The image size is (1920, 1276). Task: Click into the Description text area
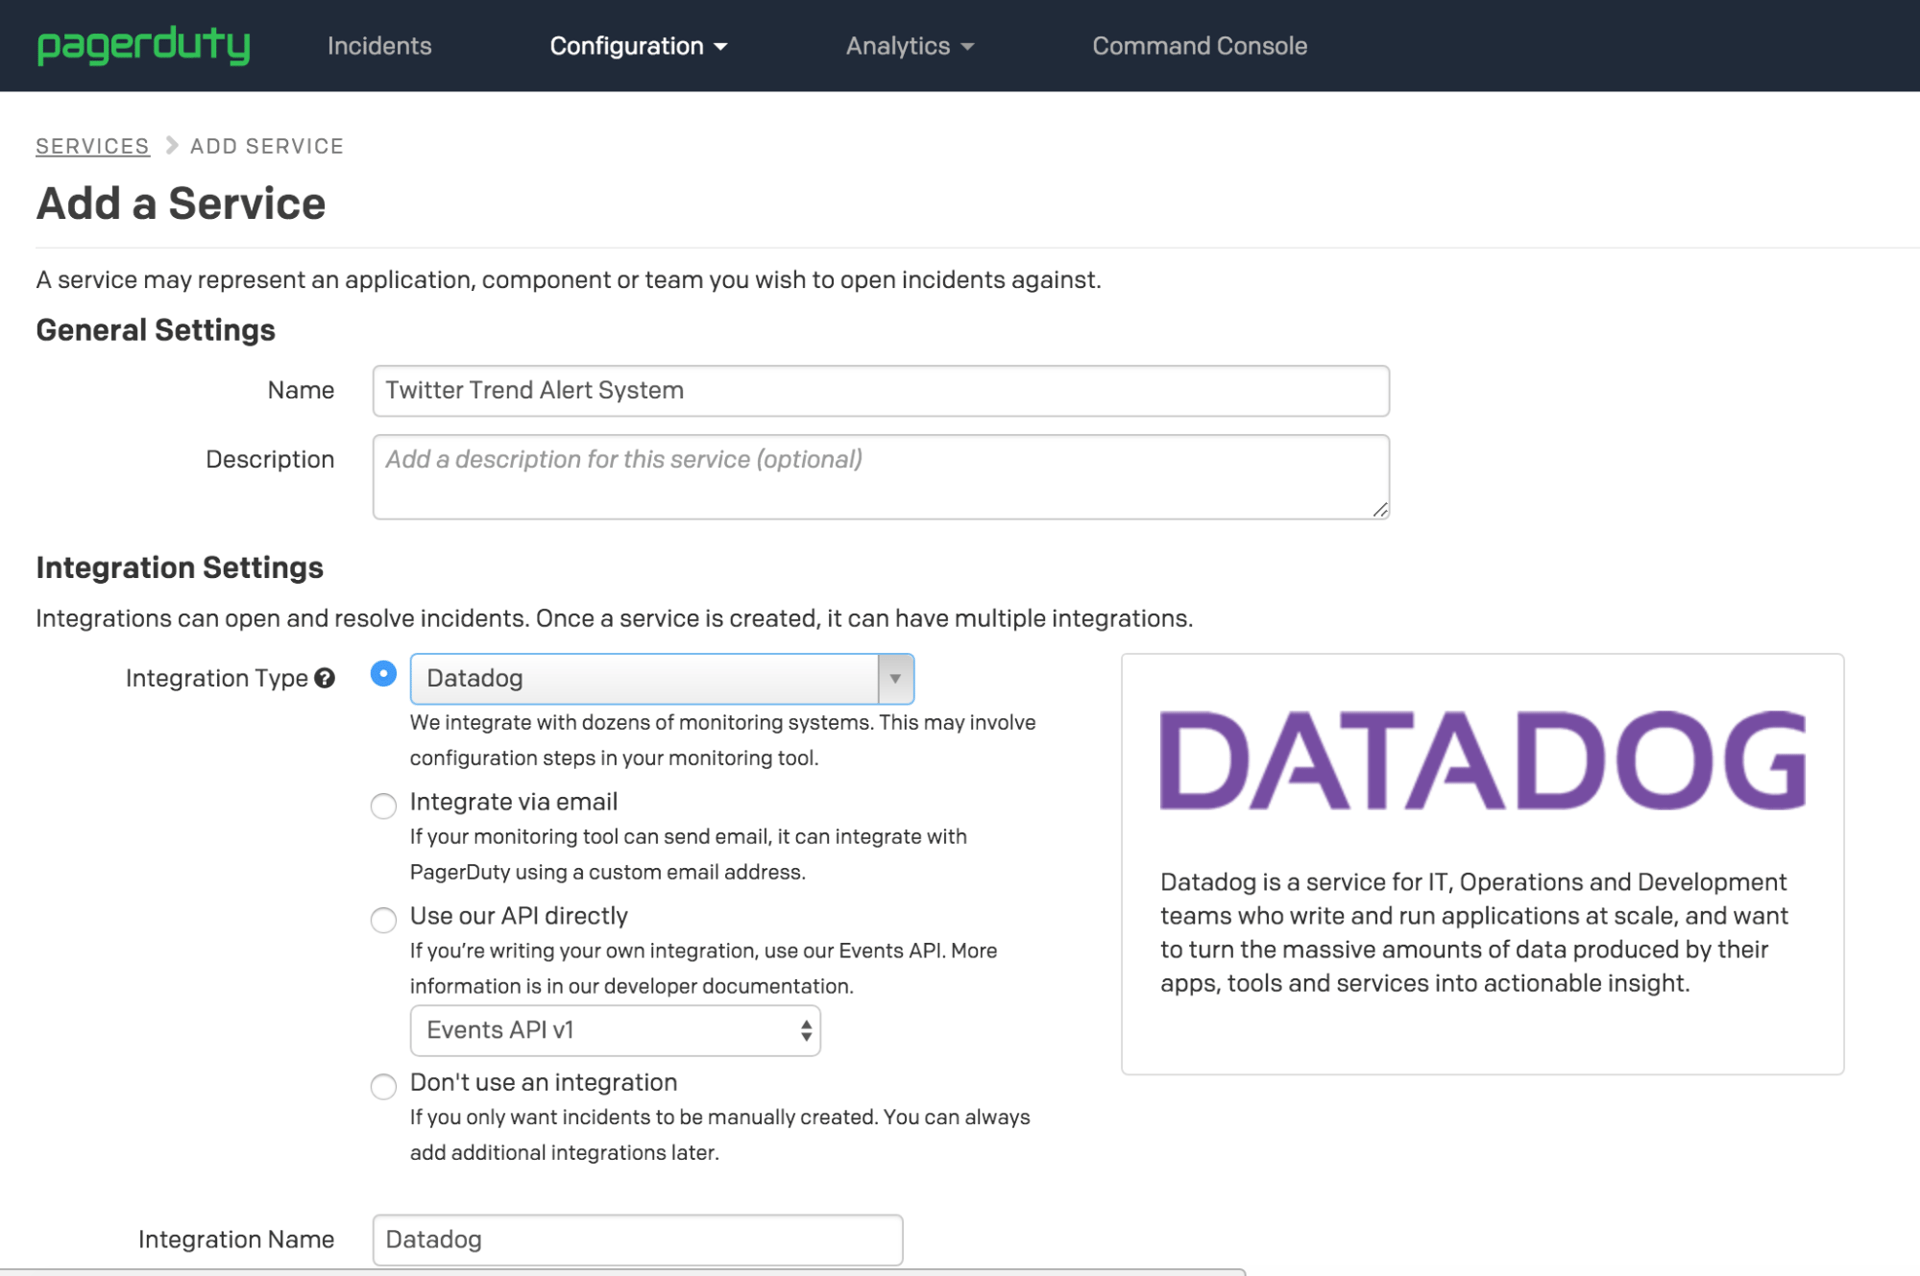(x=880, y=477)
